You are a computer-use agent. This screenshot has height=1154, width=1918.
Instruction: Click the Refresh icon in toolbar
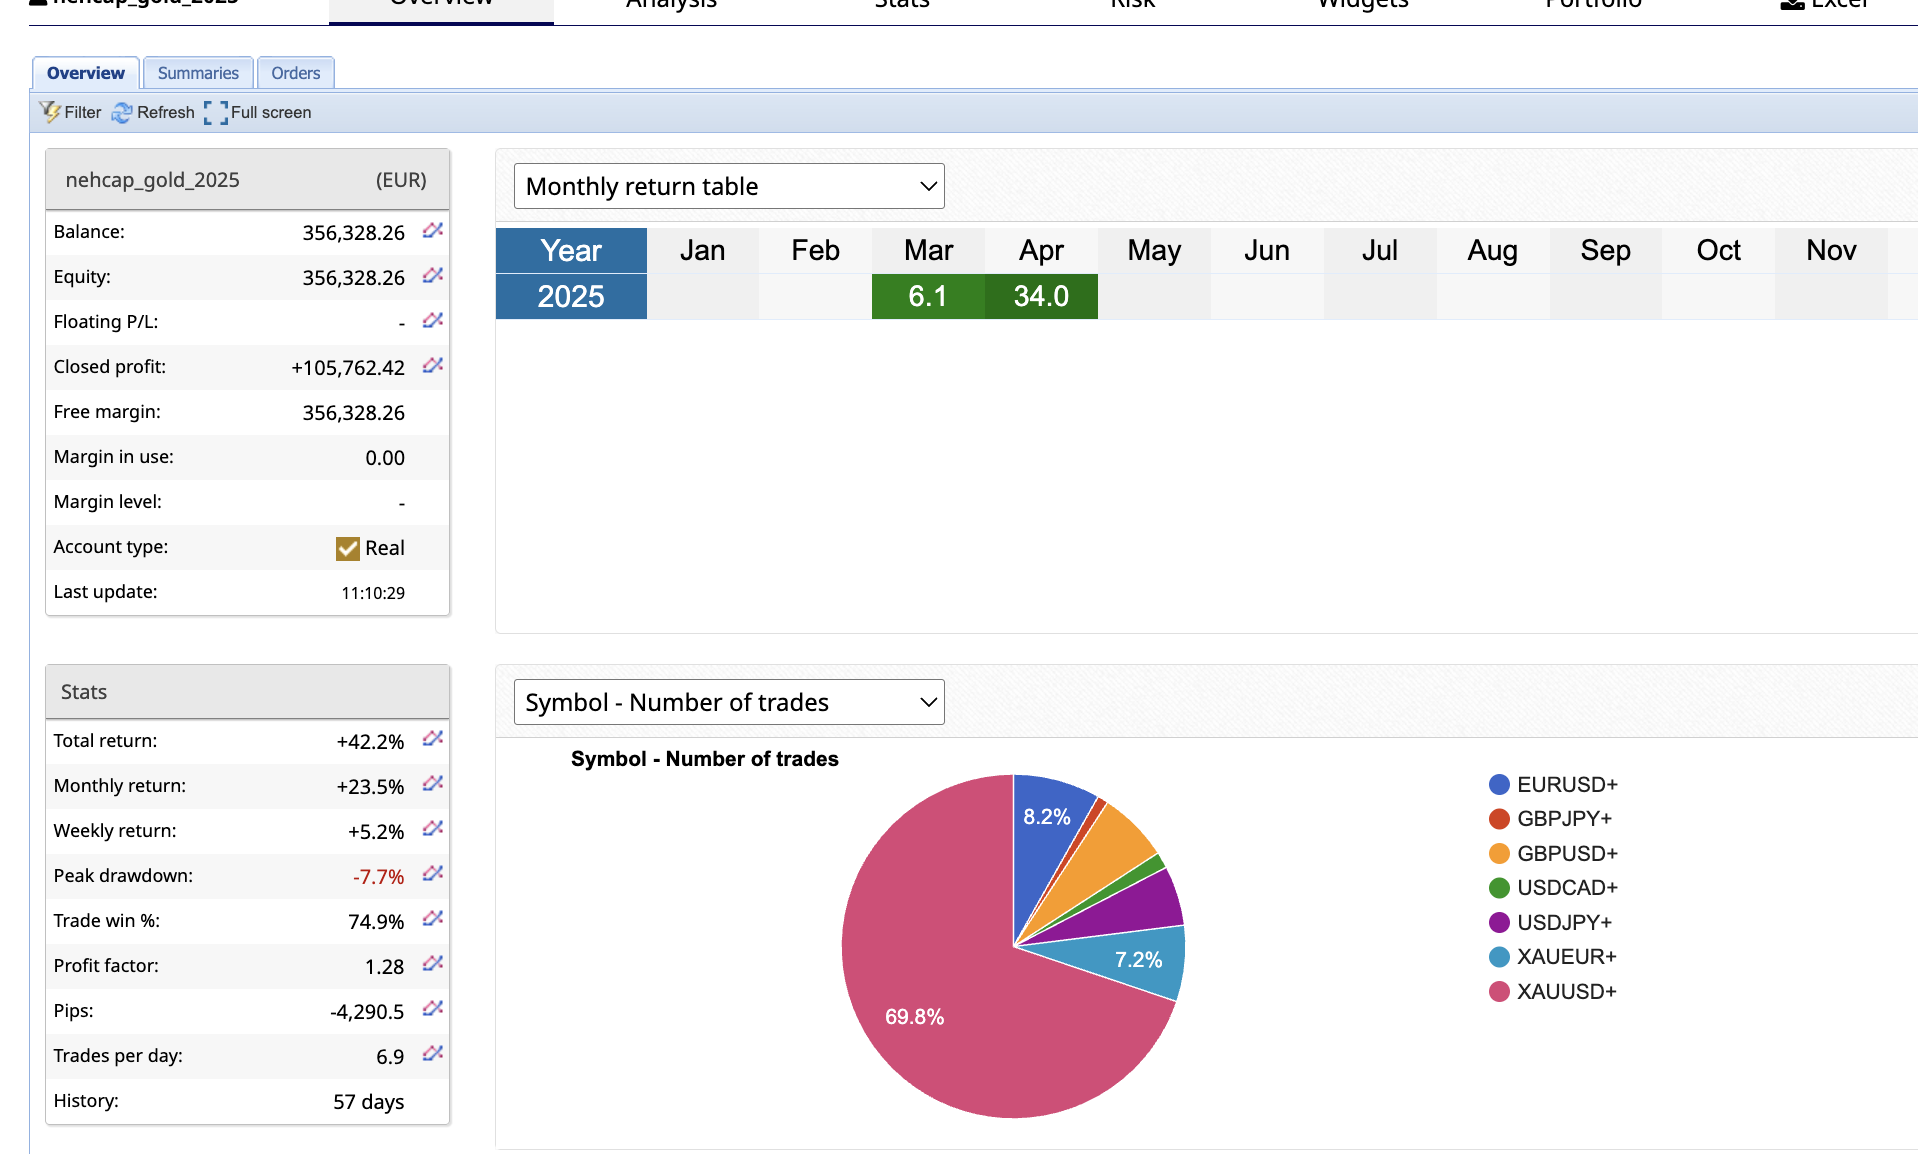(x=122, y=112)
